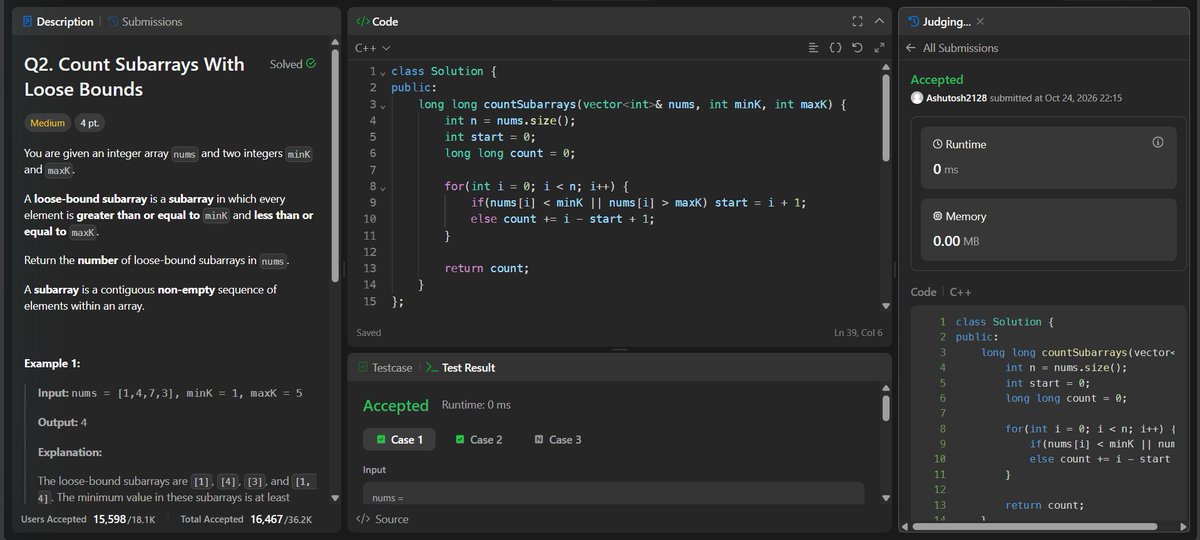Image resolution: width=1200 pixels, height=540 pixels.
Task: Click the Code label in submission panel
Action: point(923,291)
